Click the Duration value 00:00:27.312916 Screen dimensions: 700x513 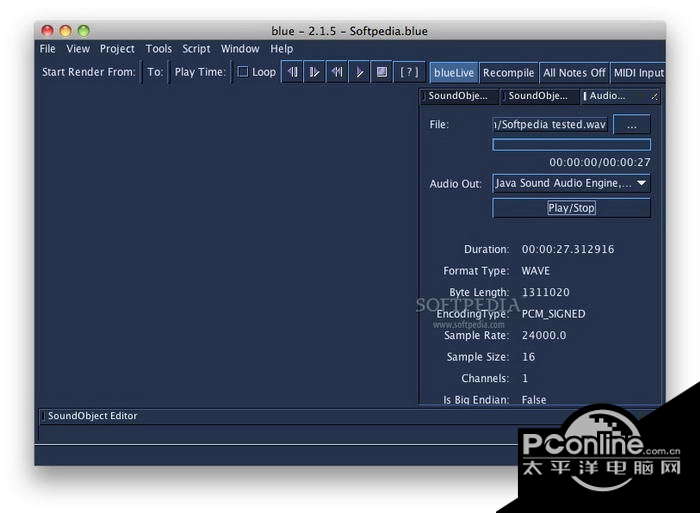568,249
